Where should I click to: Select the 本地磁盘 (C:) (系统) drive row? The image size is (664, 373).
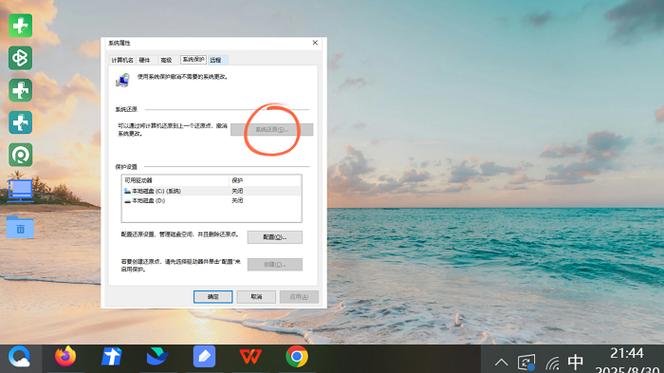(x=211, y=191)
